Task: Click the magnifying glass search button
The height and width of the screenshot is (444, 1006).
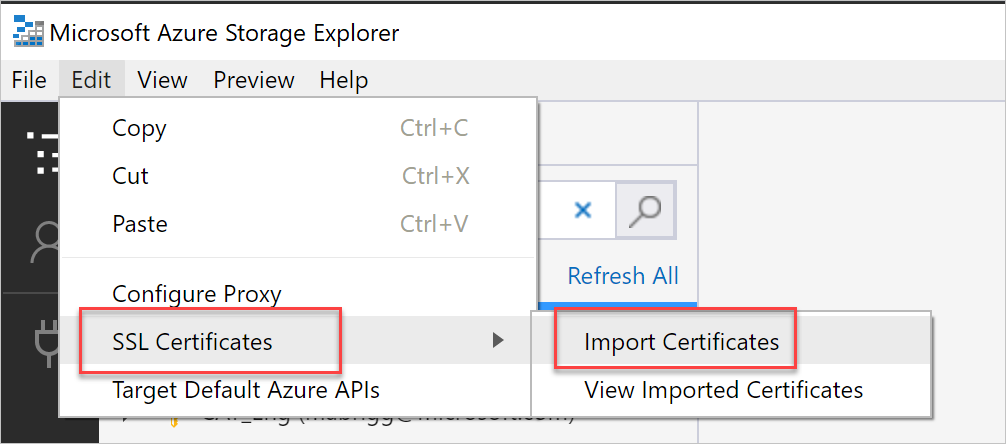Action: tap(645, 209)
